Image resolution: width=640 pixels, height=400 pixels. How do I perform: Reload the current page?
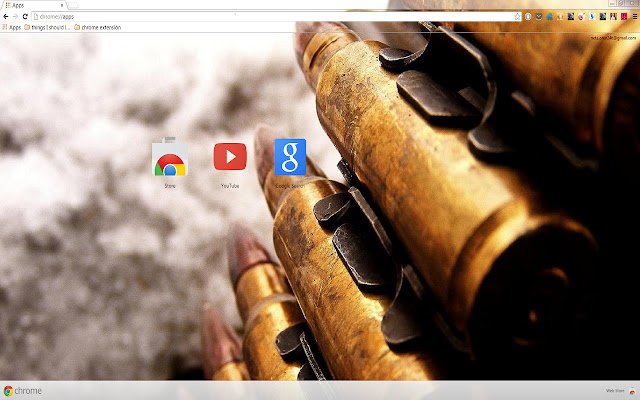tap(25, 16)
